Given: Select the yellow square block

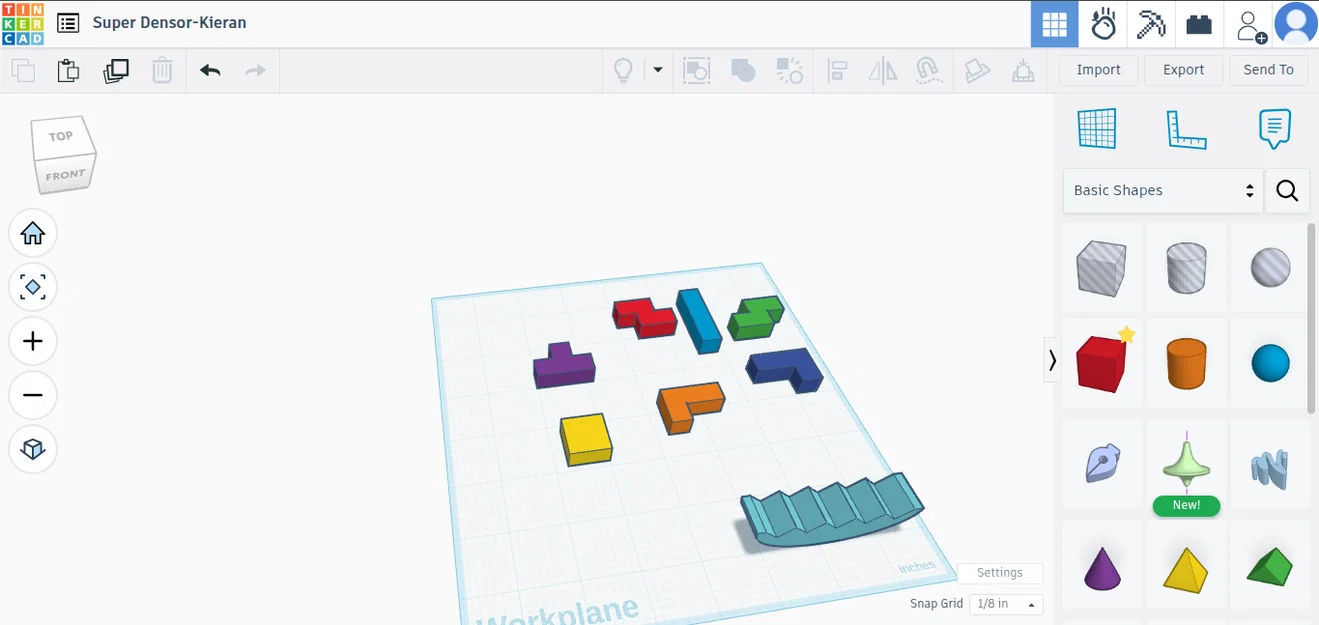Looking at the screenshot, I should click(x=586, y=440).
